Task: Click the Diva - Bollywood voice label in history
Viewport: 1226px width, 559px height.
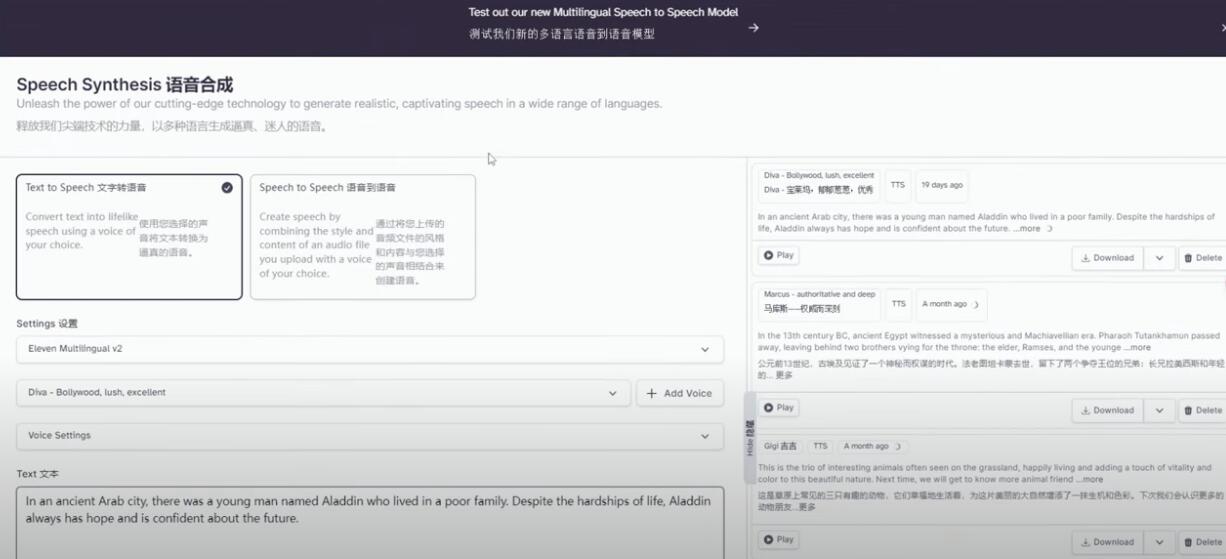Action: click(819, 183)
